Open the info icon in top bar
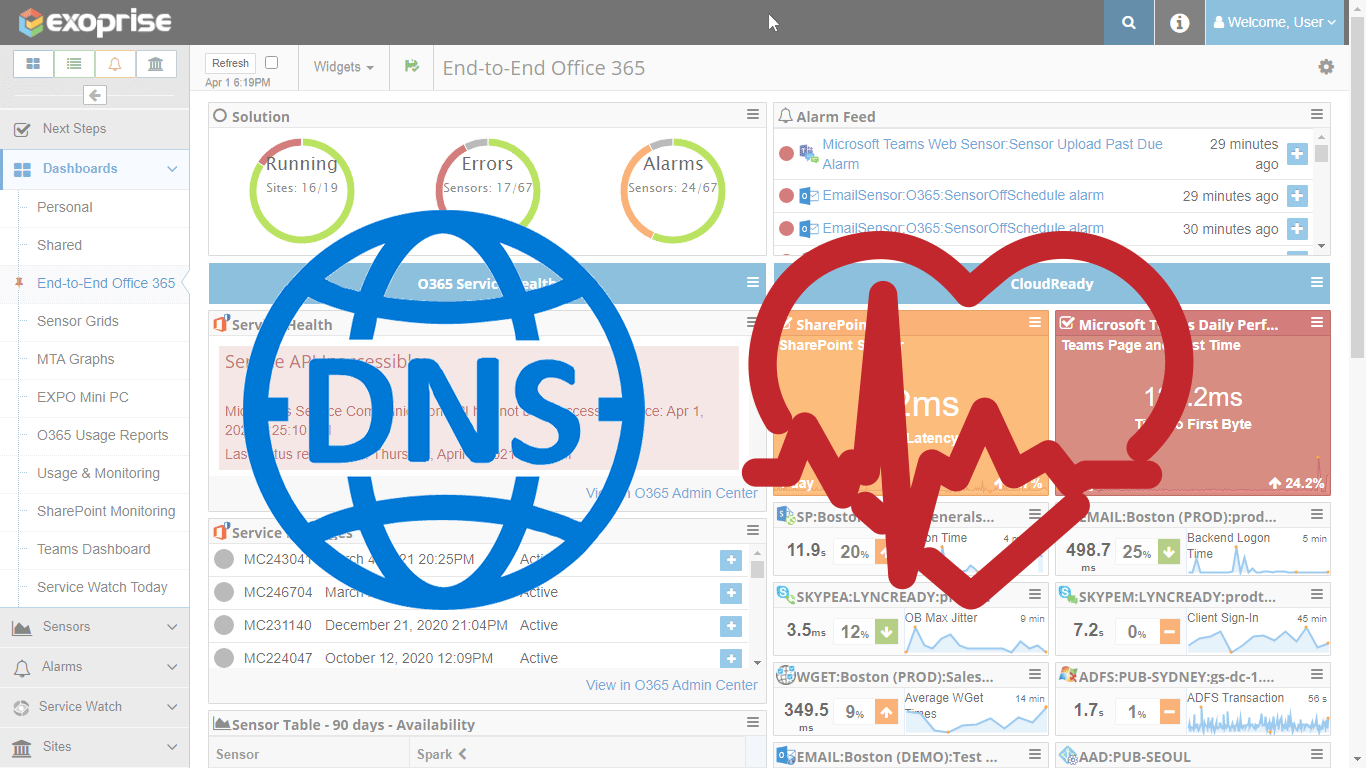 1179,22
